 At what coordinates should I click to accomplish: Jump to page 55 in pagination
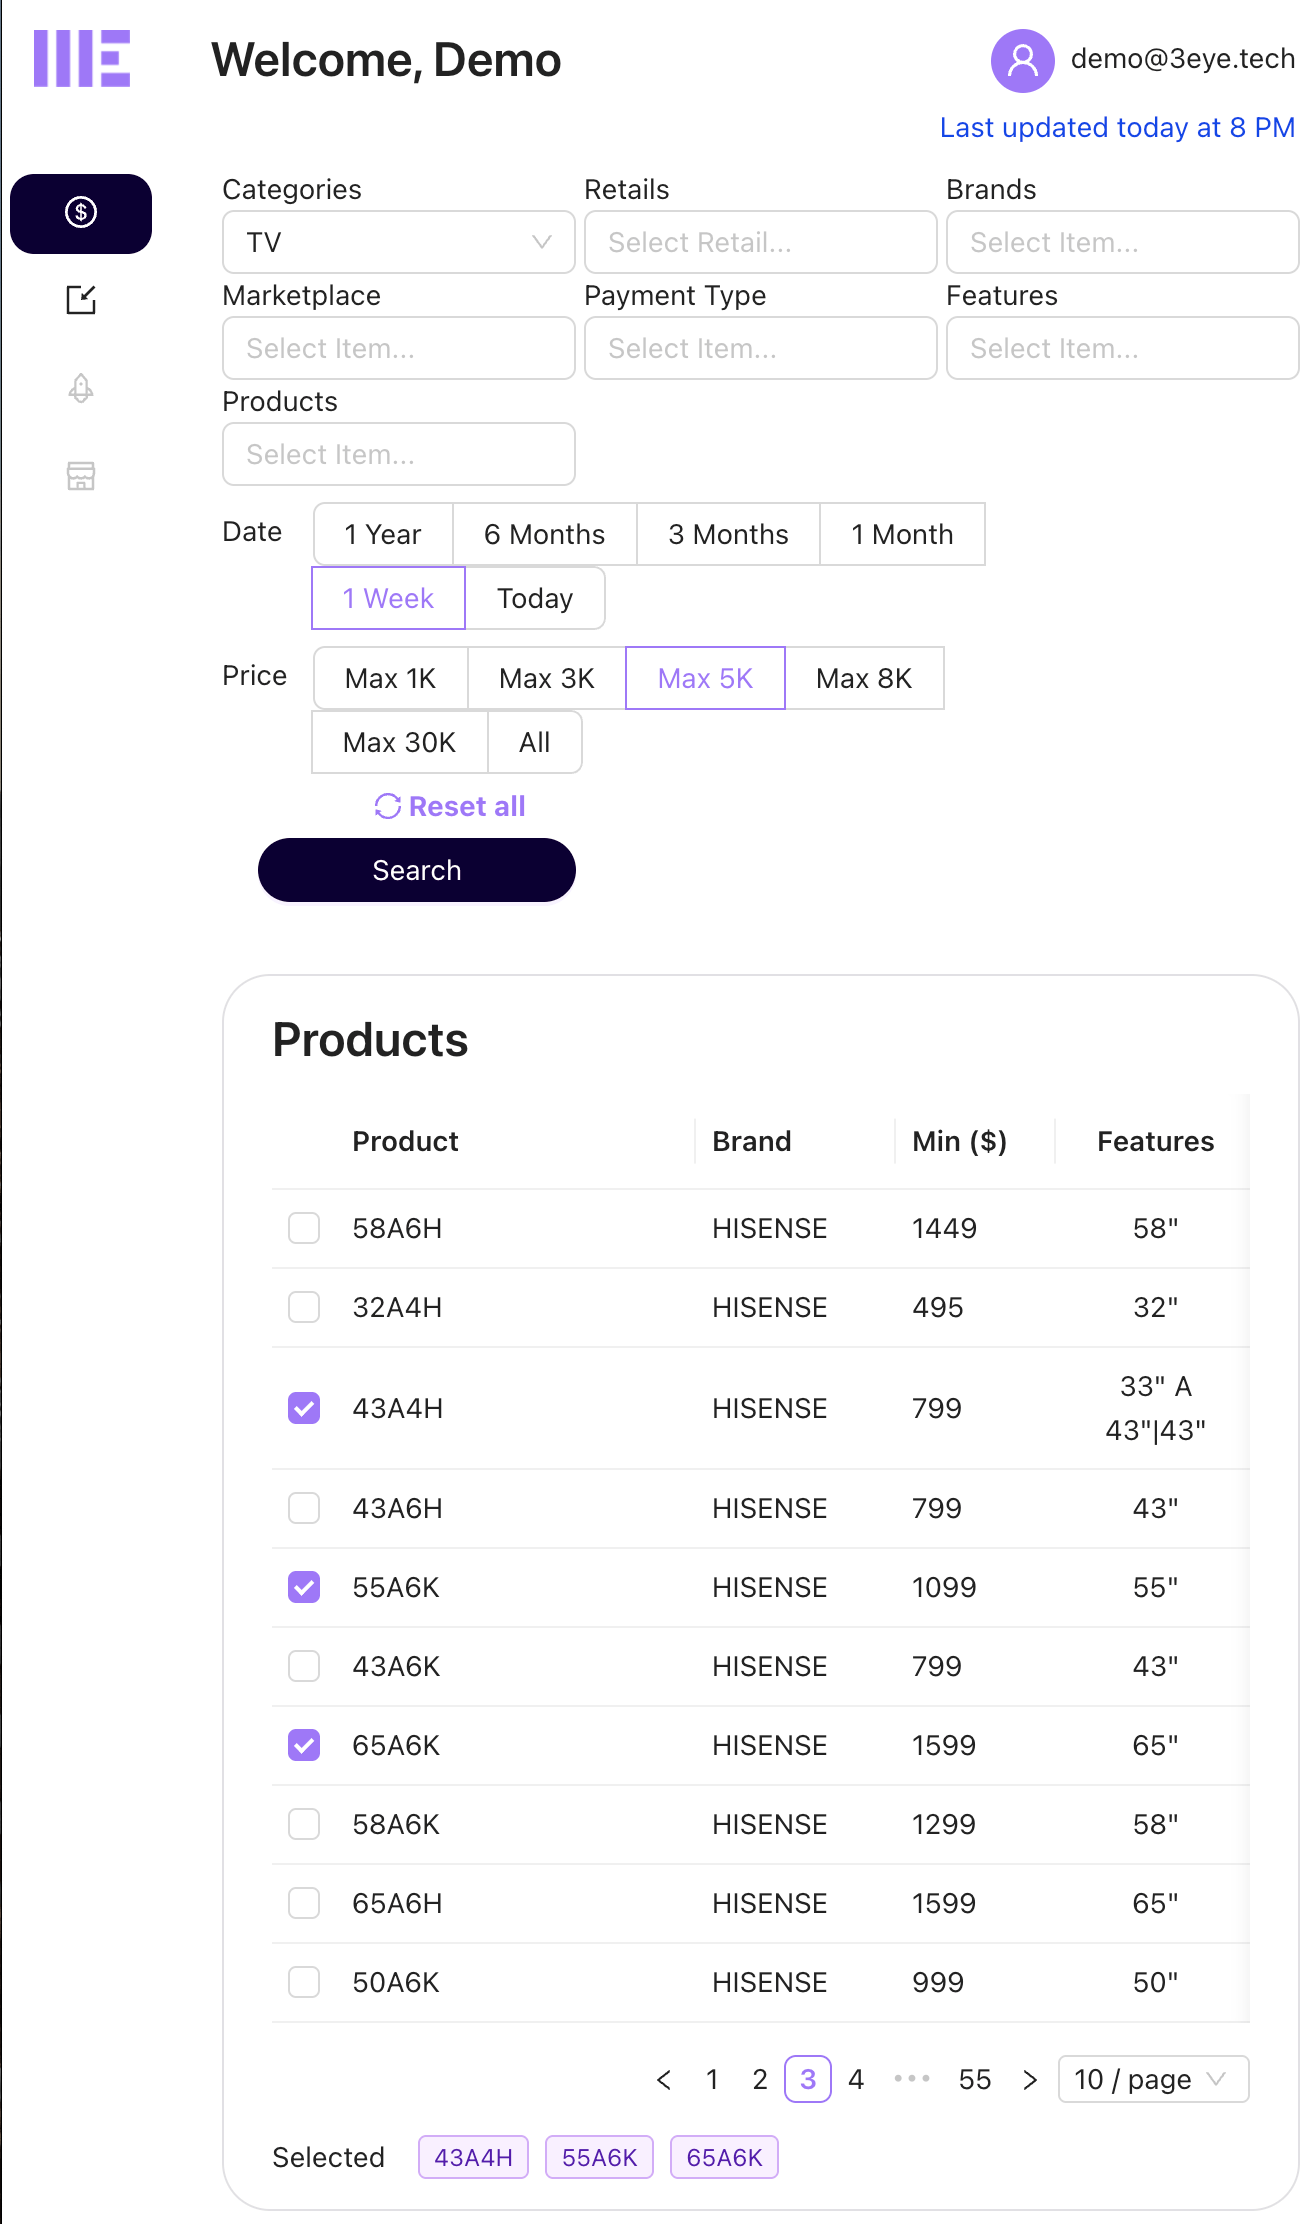974,2080
